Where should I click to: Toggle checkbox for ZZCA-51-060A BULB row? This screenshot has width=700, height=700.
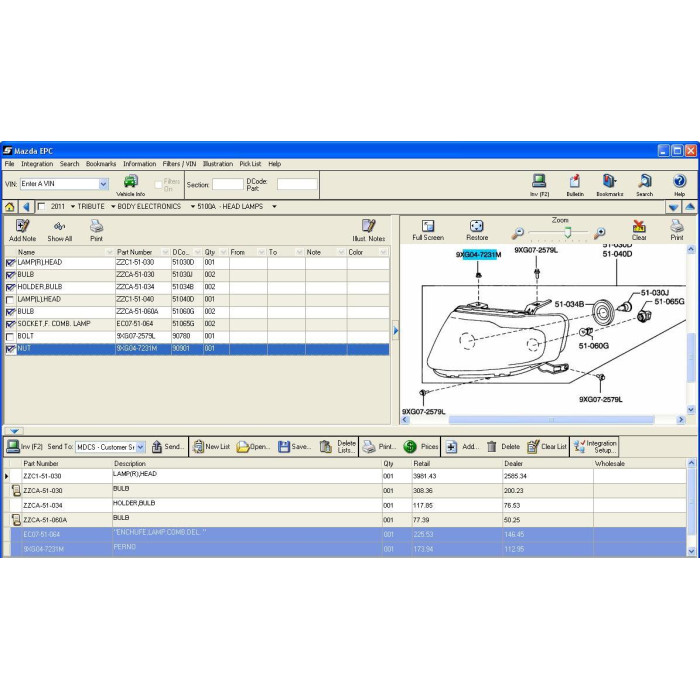click(x=10, y=312)
